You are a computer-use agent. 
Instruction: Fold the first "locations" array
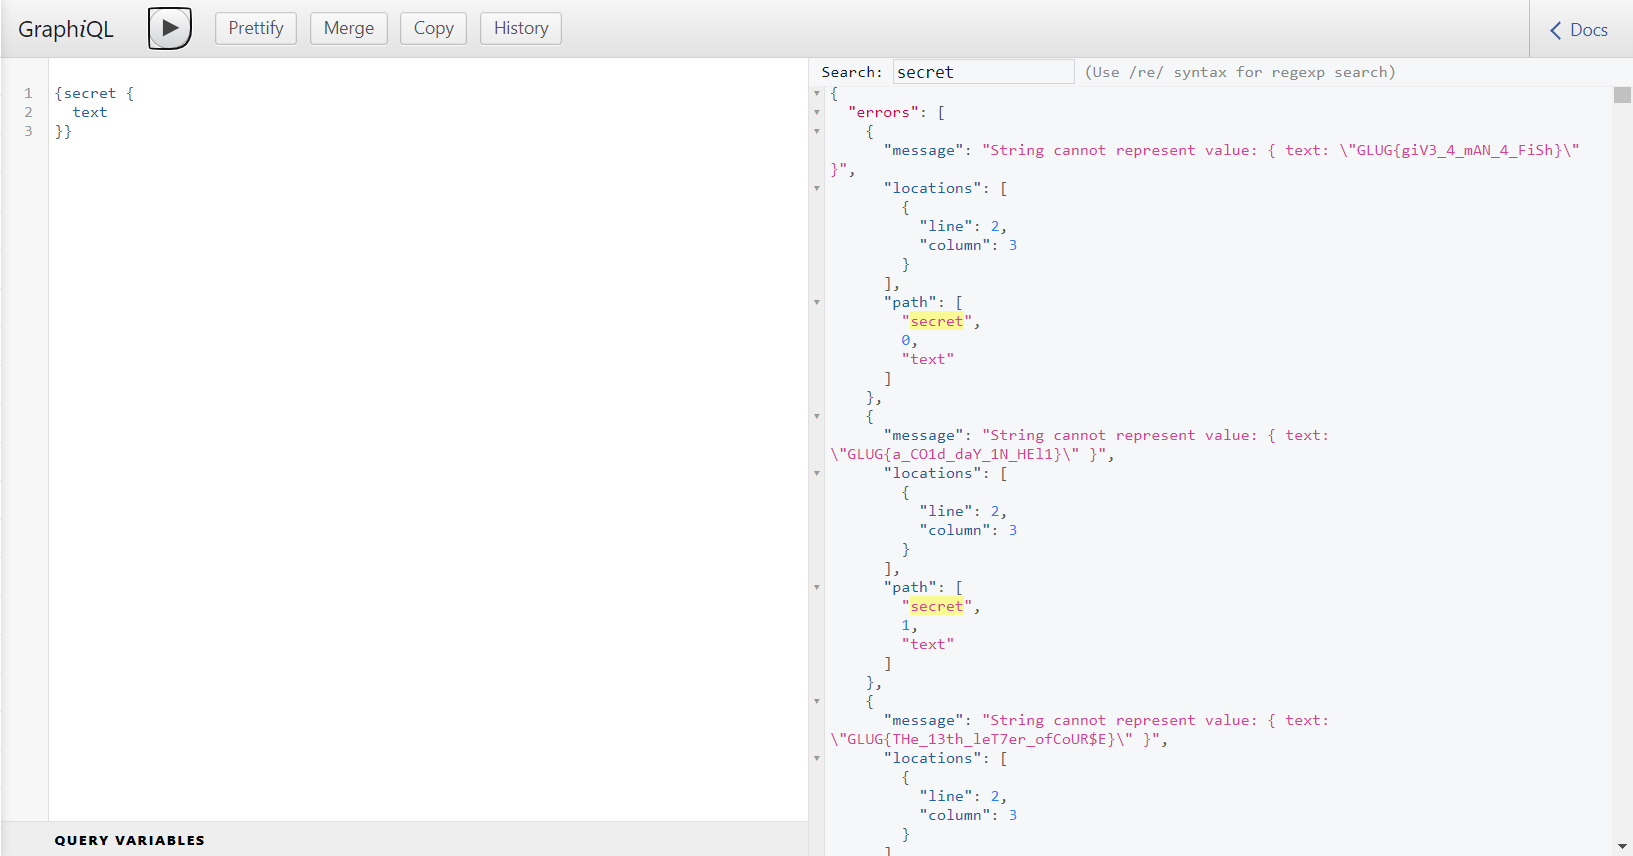[817, 188]
